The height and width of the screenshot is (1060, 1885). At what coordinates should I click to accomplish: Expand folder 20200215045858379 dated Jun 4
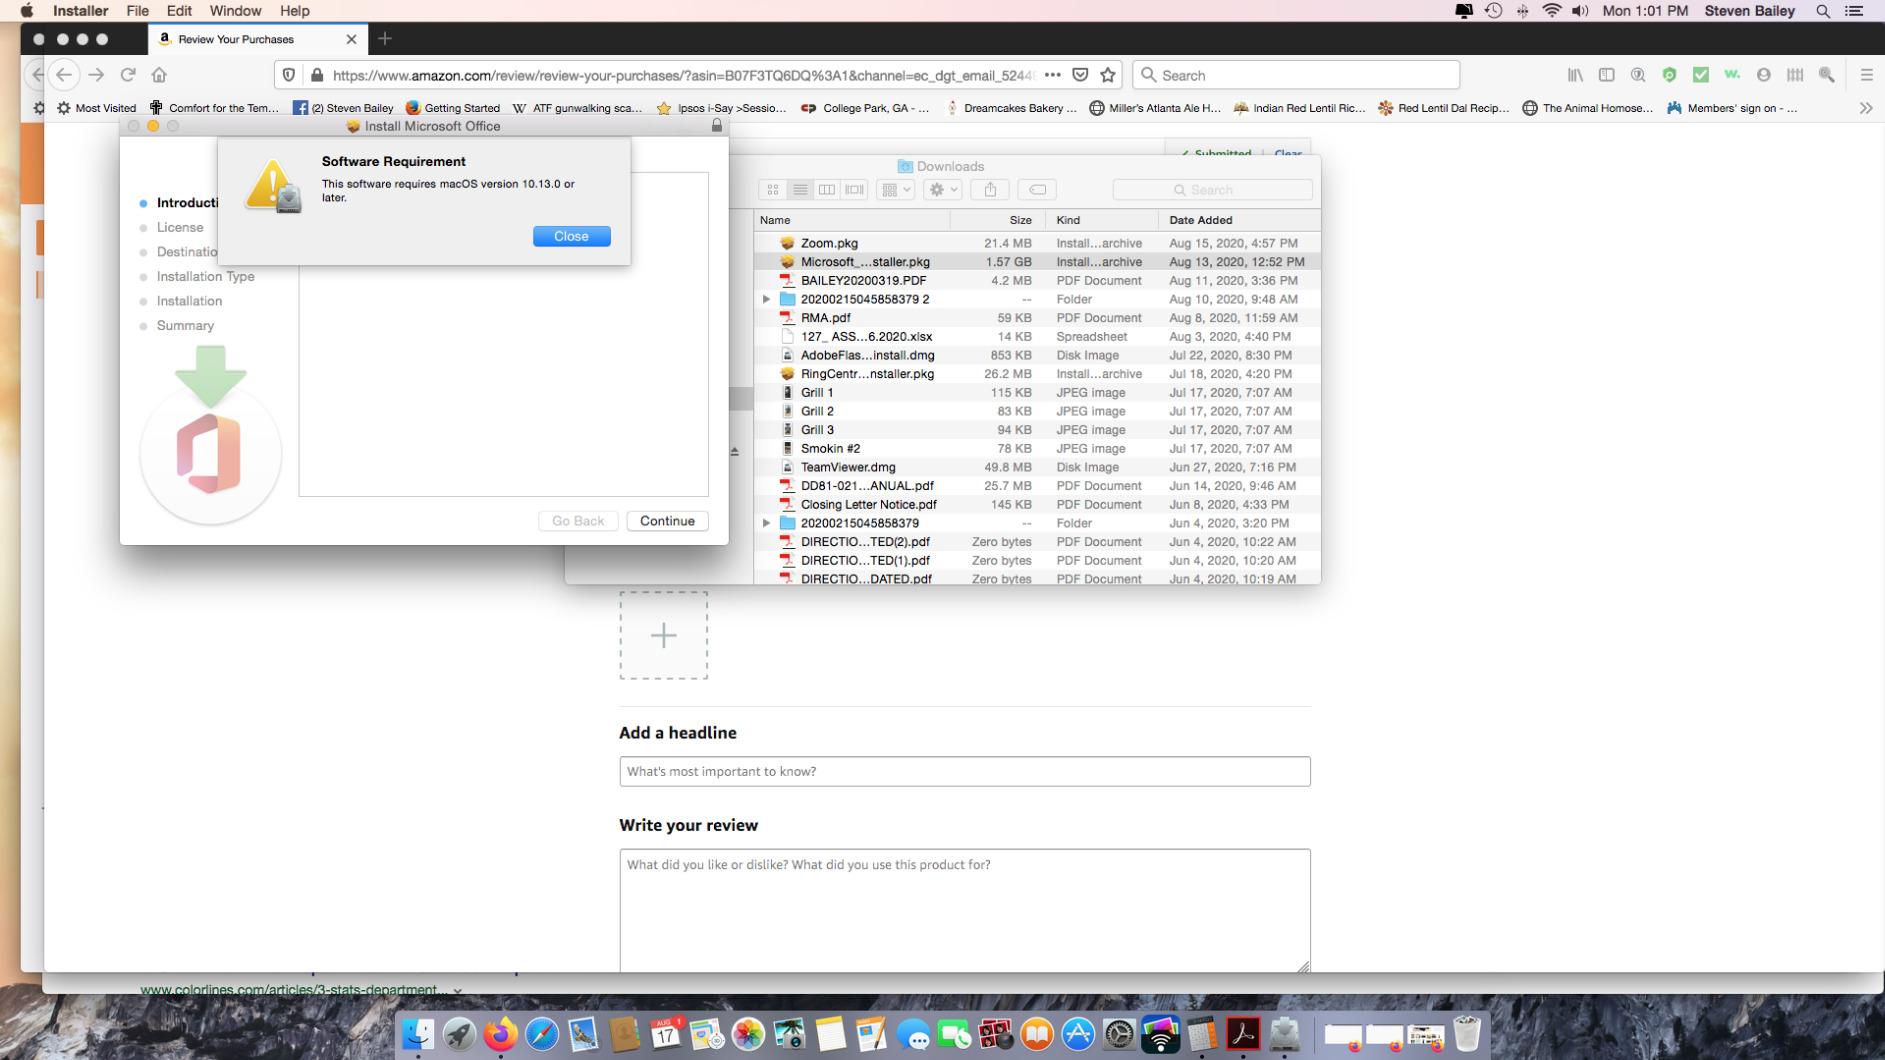(x=766, y=523)
